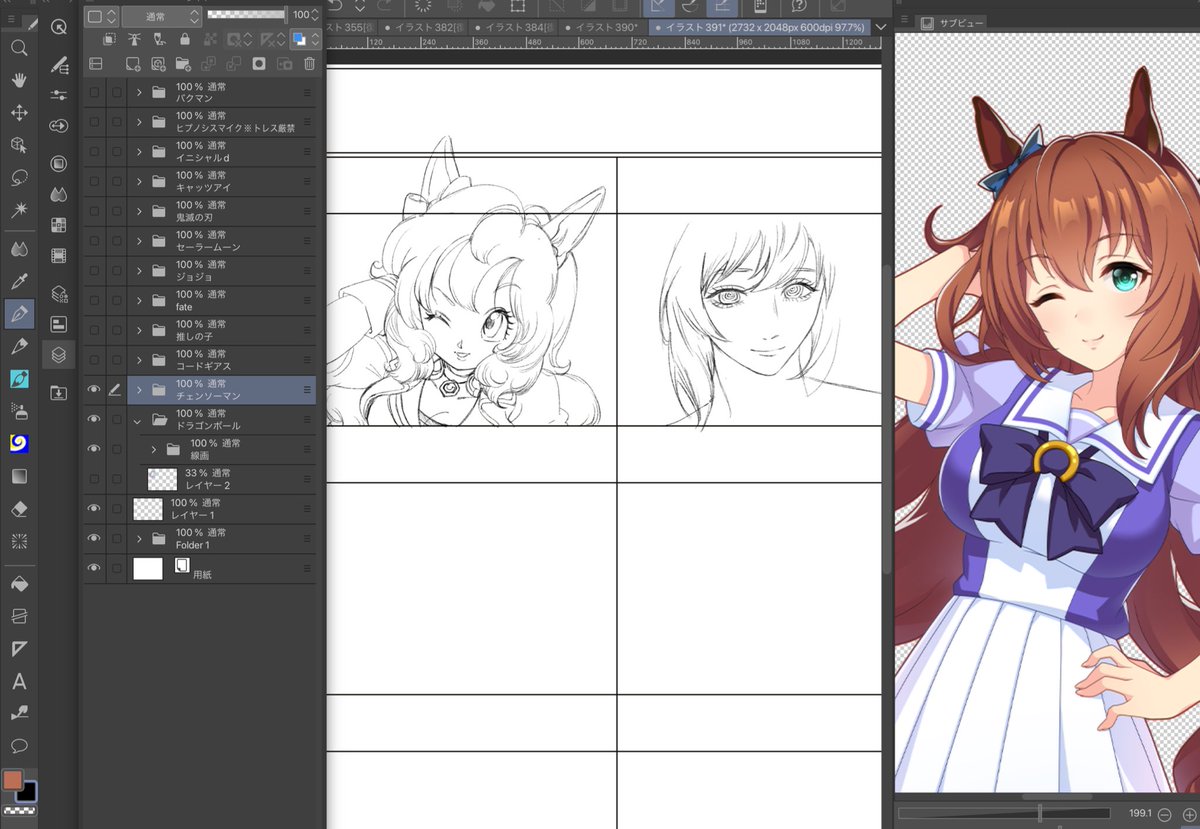
Task: Open the Animation timeline film icon
Action: (59, 256)
